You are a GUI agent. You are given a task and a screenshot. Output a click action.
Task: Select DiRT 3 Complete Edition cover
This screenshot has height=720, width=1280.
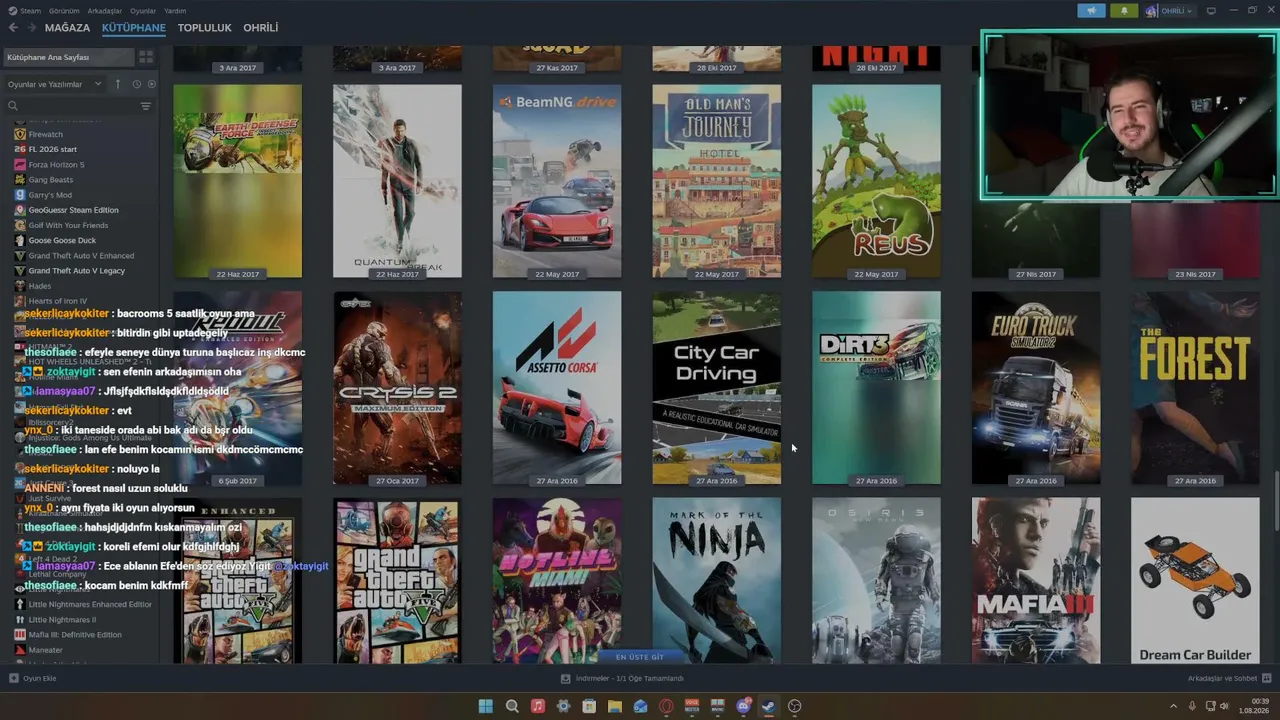(x=876, y=388)
